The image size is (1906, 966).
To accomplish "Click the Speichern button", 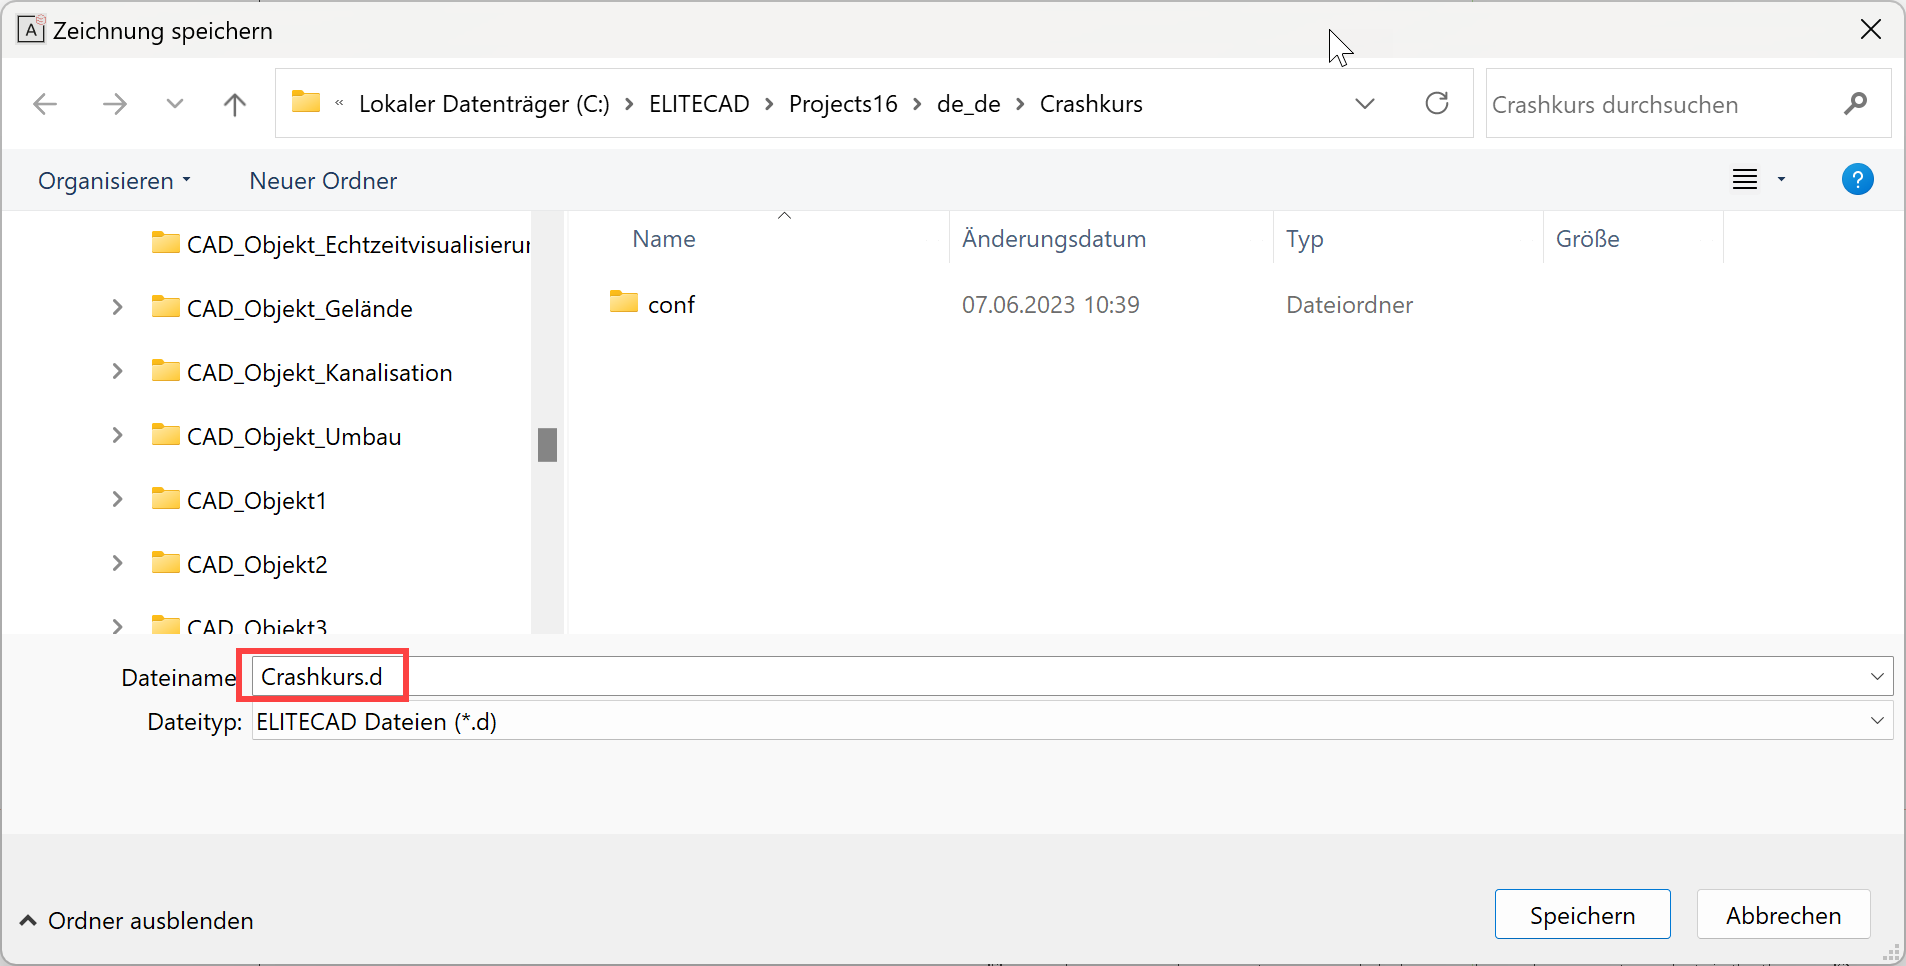I will 1582,915.
